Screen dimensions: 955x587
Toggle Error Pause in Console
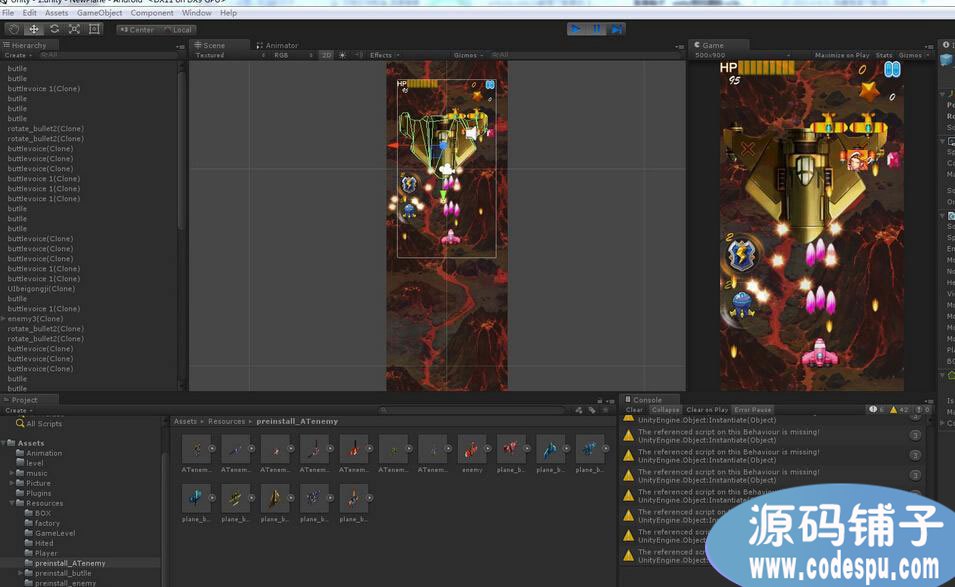tap(753, 410)
